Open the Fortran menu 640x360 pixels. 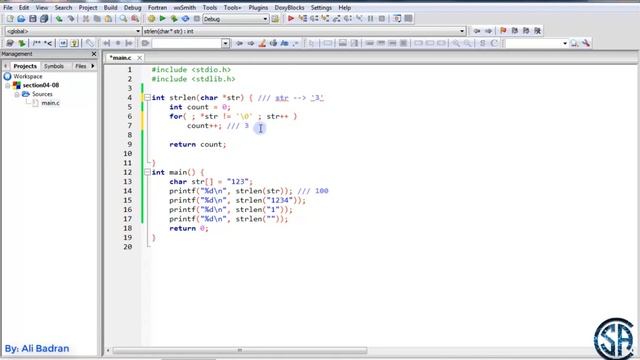point(157,7)
